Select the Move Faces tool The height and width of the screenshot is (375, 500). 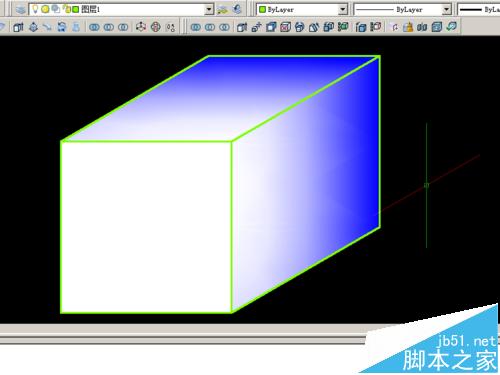[x=256, y=27]
